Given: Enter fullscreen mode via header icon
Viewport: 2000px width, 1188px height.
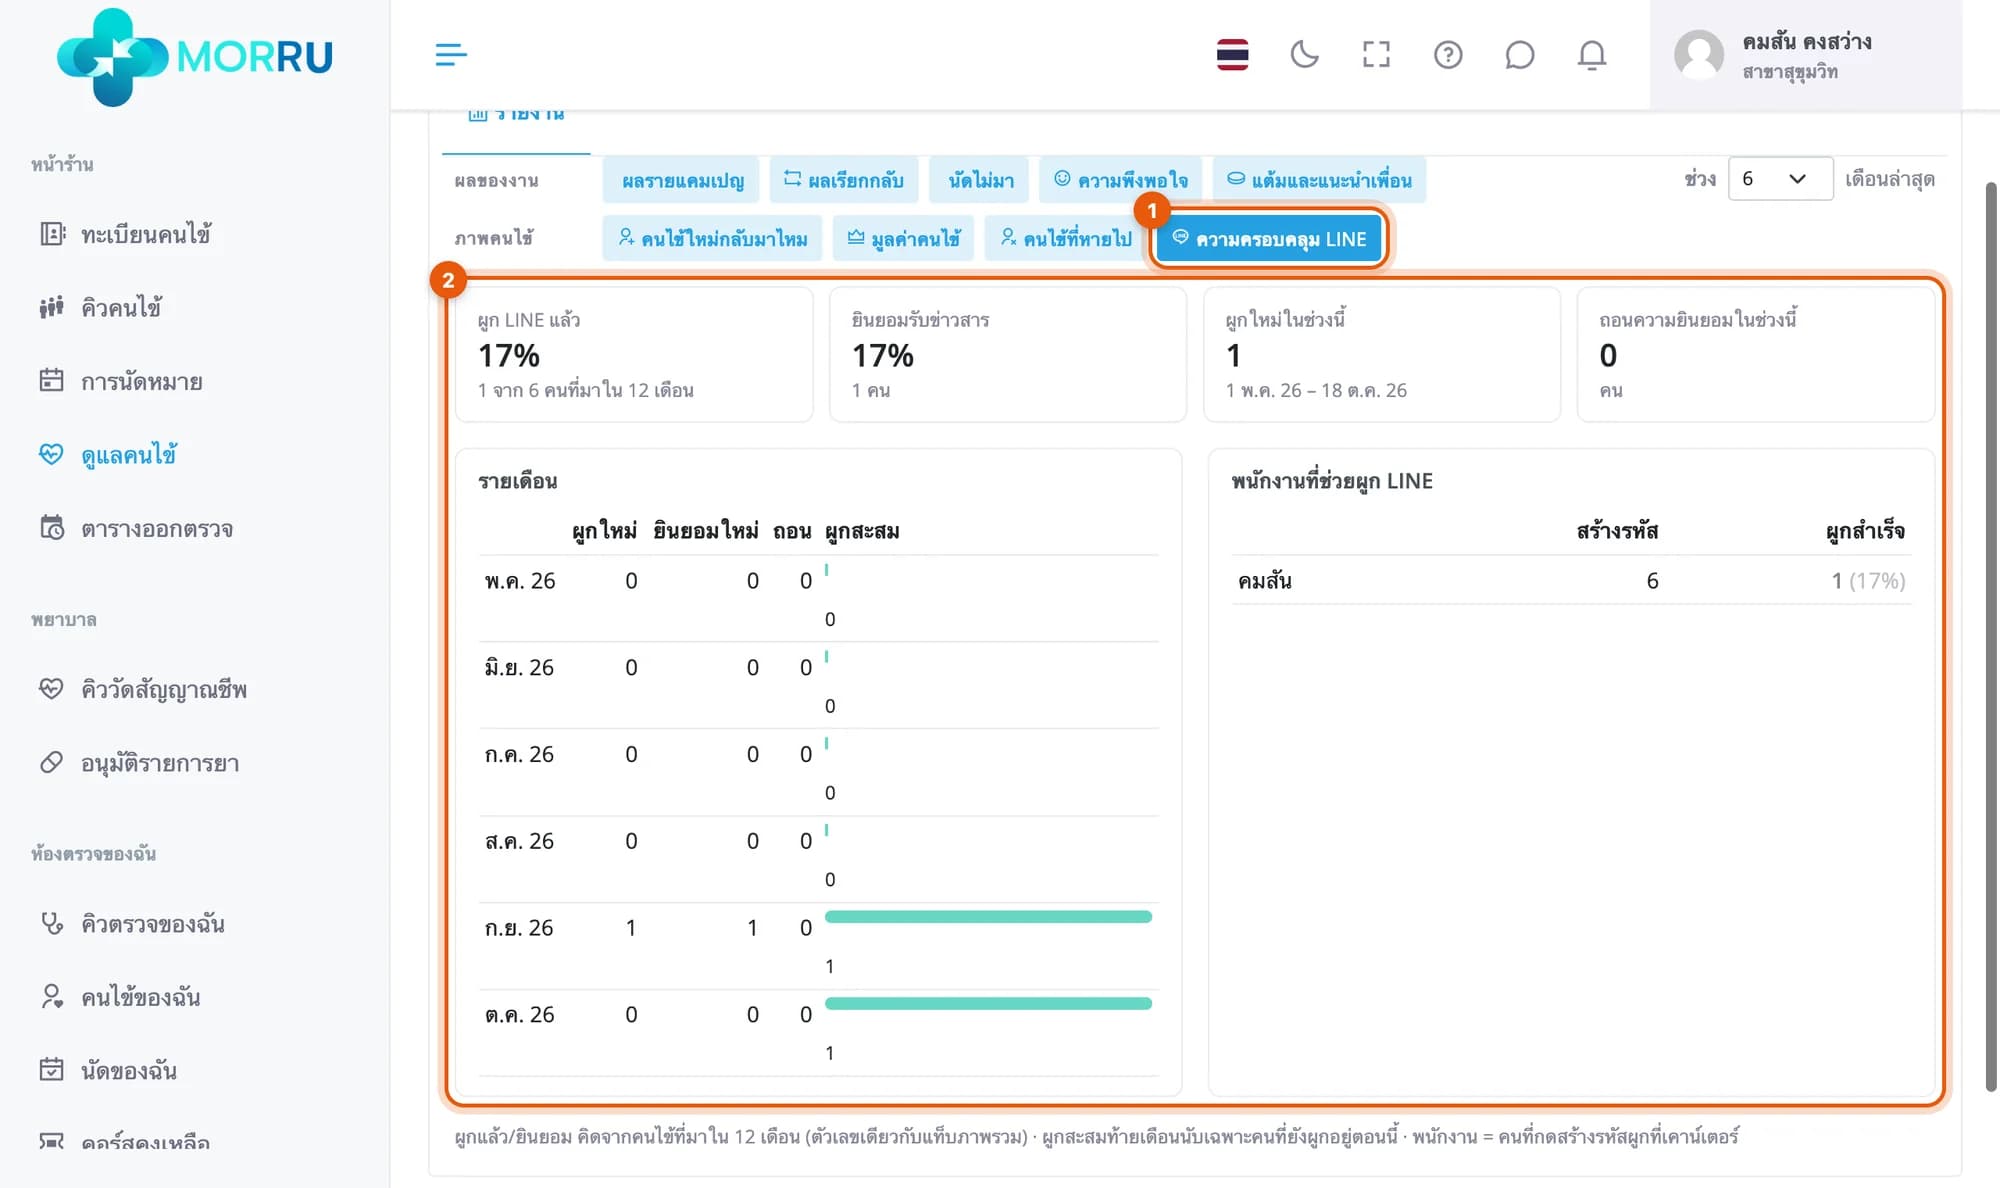Looking at the screenshot, I should click(x=1376, y=54).
